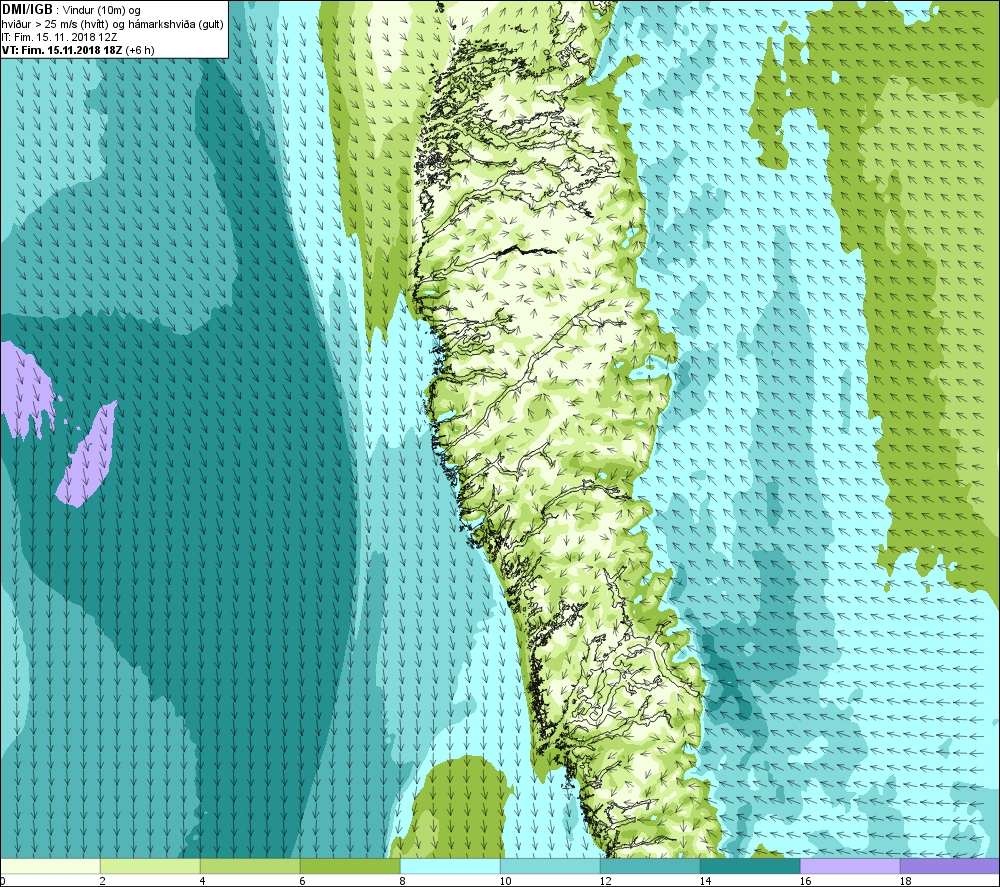This screenshot has height=887, width=1000.
Task: Click the dark teal 14–16 m/s legend swatch
Action: [750, 866]
